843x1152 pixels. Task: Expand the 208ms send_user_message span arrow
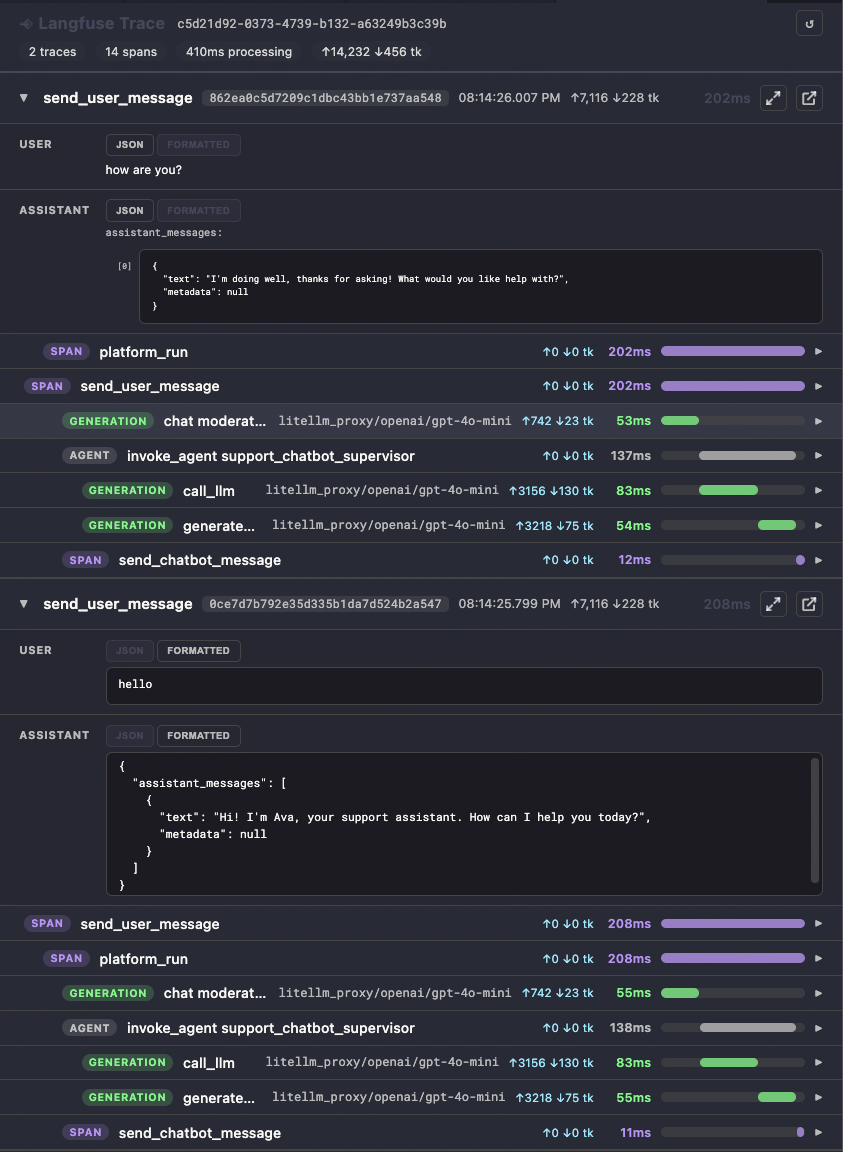(819, 924)
